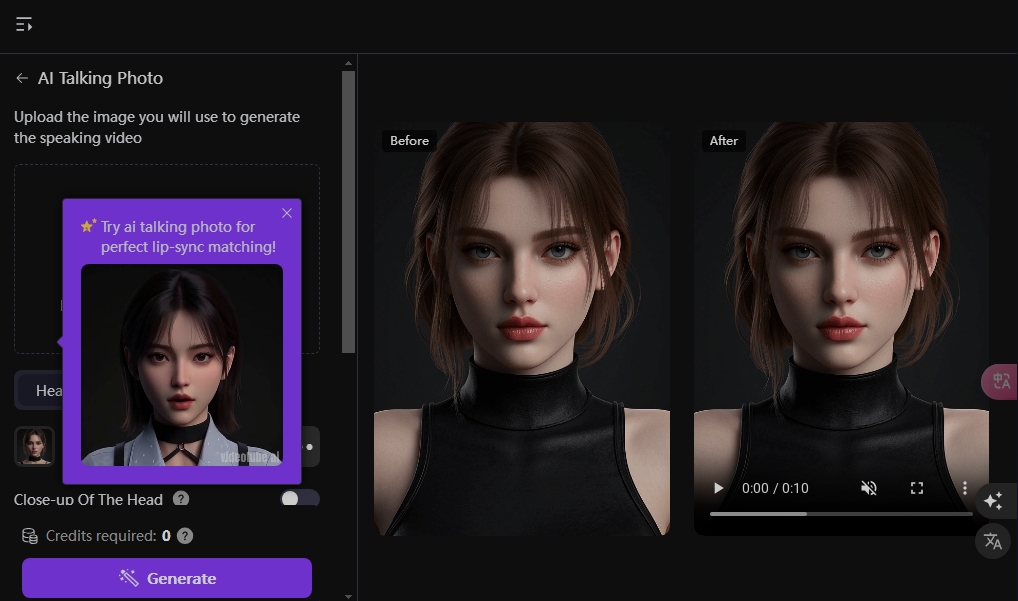Open the sidebar menu icon at top left
Viewport: 1018px width, 601px height.
24,24
